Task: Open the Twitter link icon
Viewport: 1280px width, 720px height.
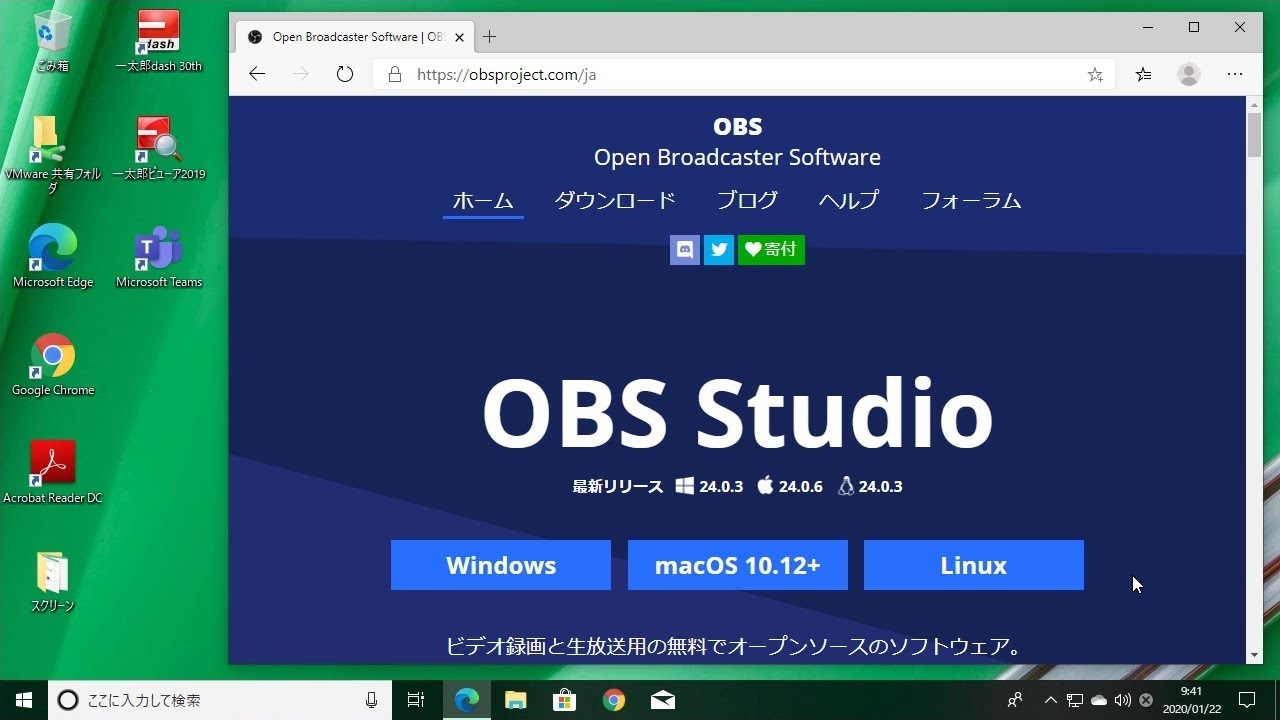Action: [719, 250]
